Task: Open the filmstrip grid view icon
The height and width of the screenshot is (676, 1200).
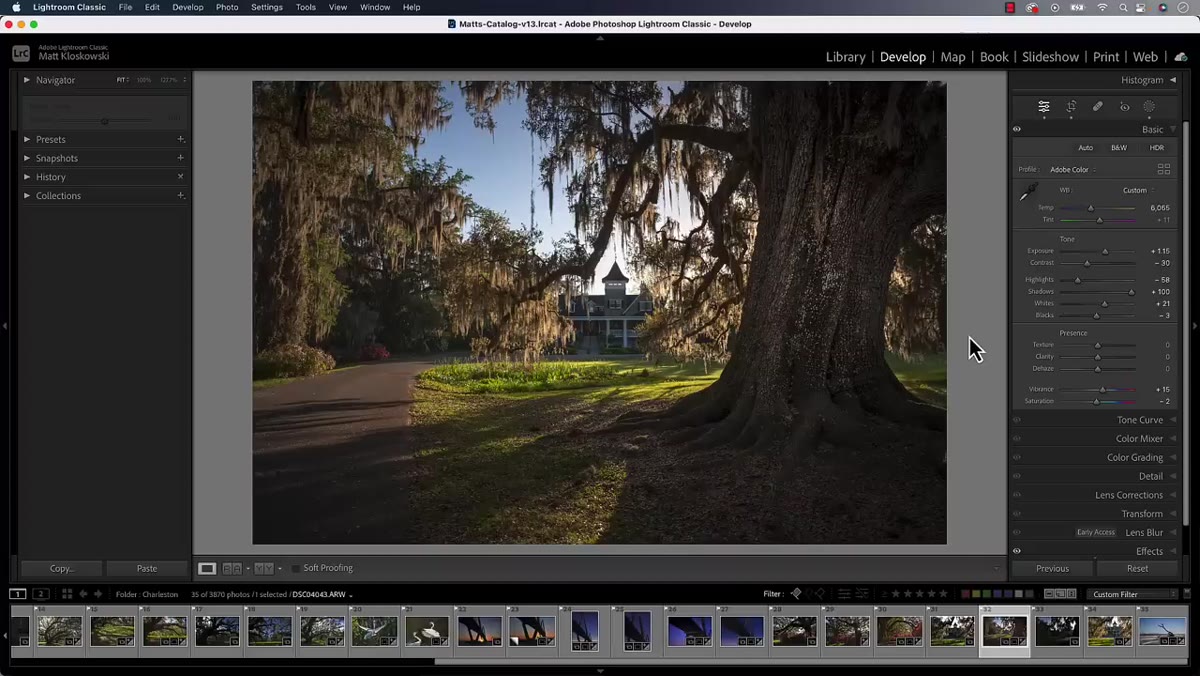Action: point(67,594)
